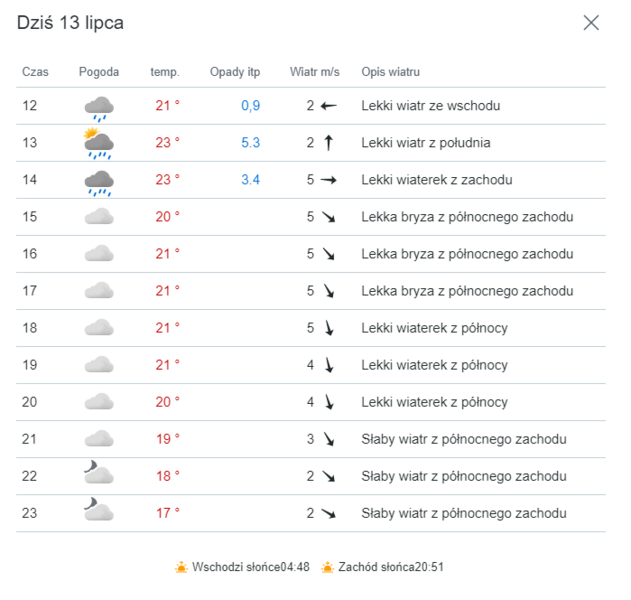Click the east wind arrow at hour 12

pos(328,106)
